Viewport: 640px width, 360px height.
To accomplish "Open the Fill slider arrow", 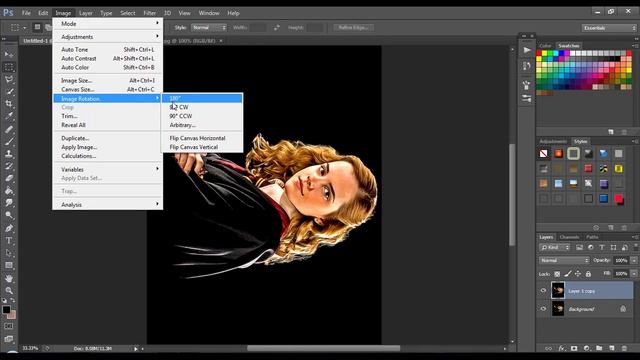I will 634,273.
